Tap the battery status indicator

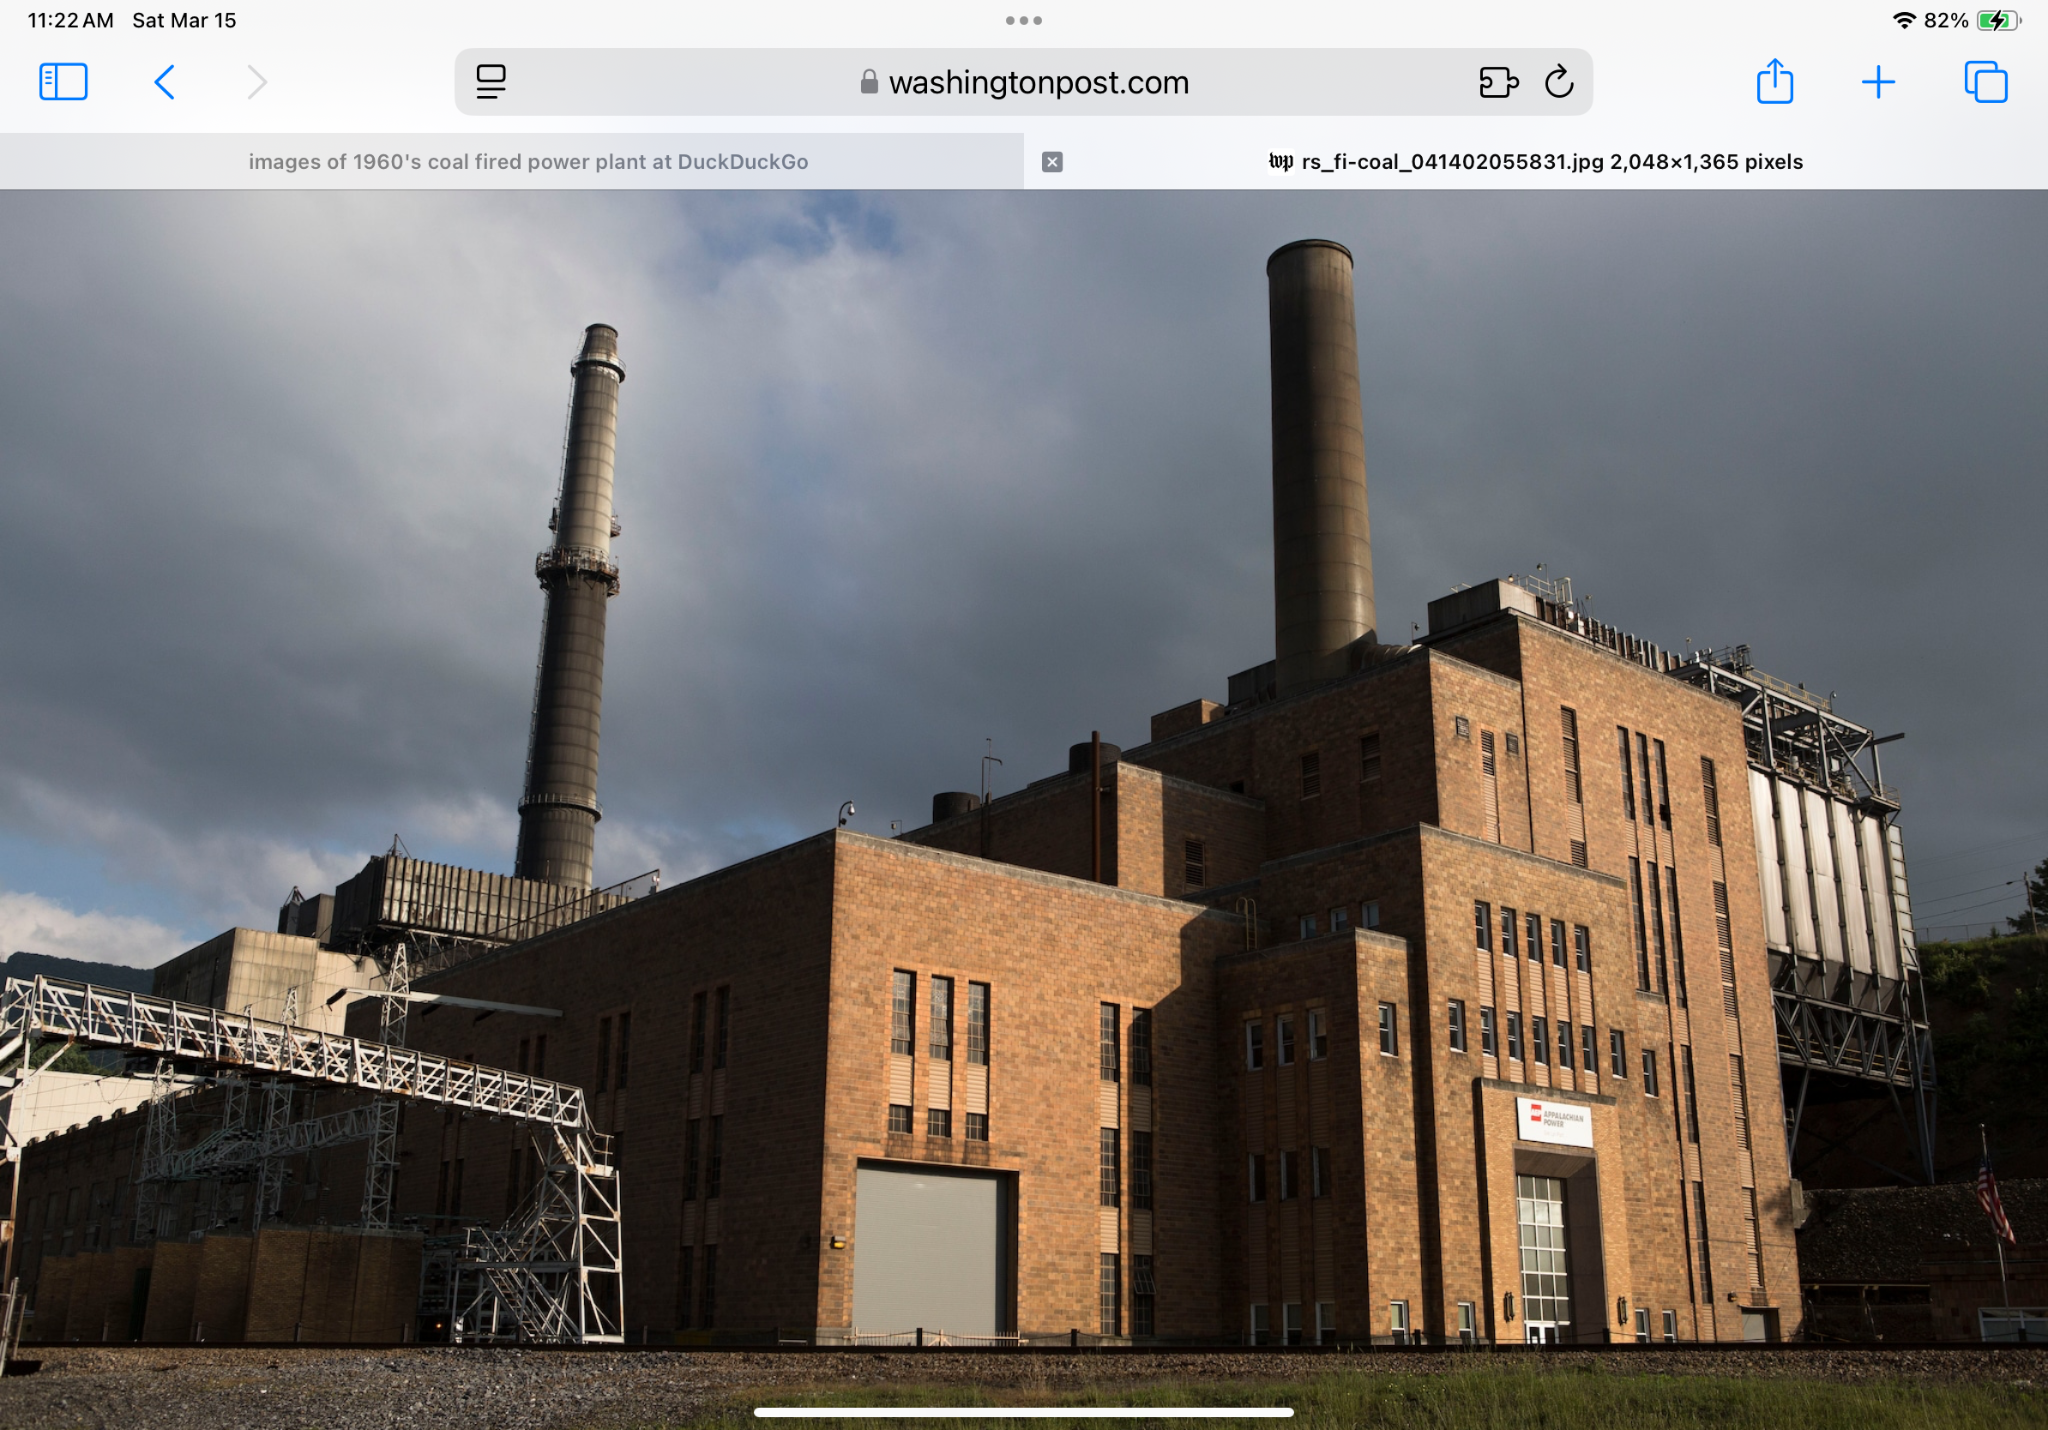pyautogui.click(x=1999, y=20)
